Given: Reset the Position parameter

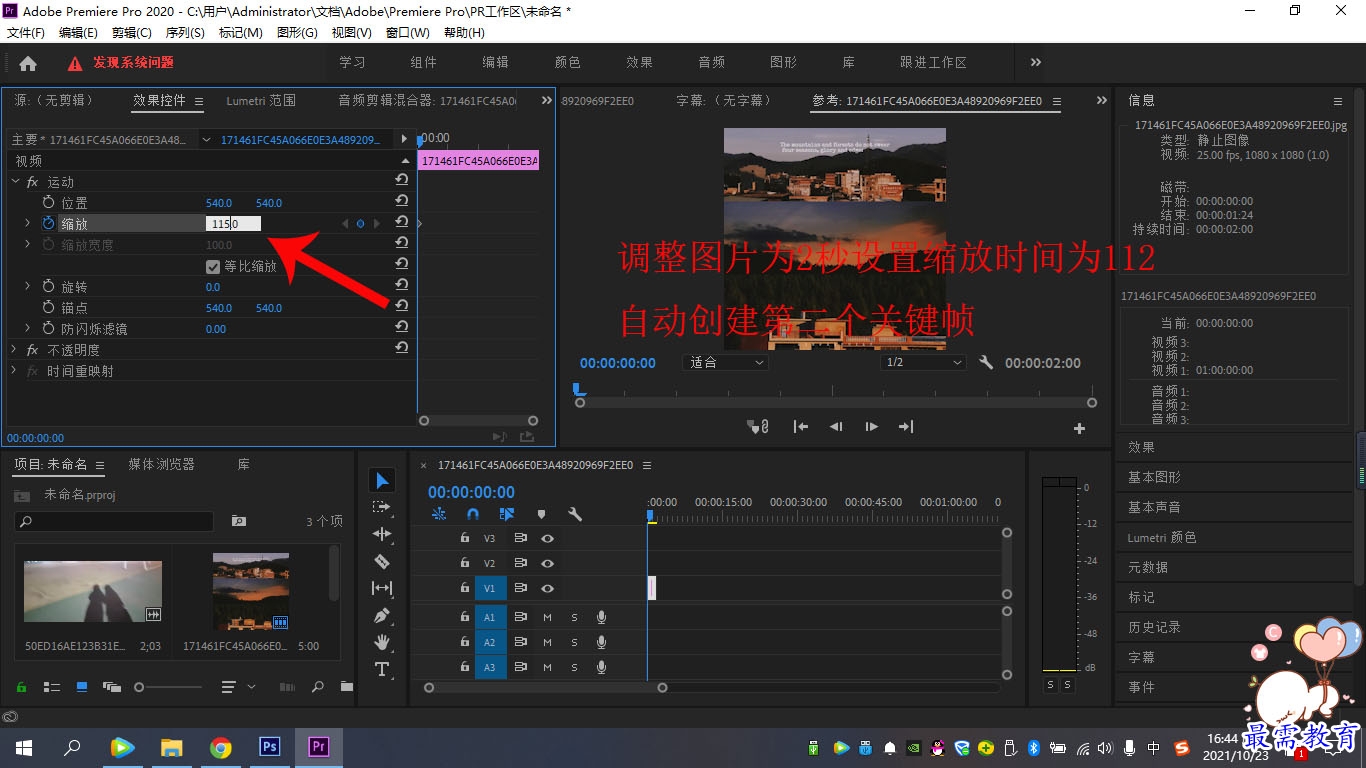Looking at the screenshot, I should (x=401, y=201).
